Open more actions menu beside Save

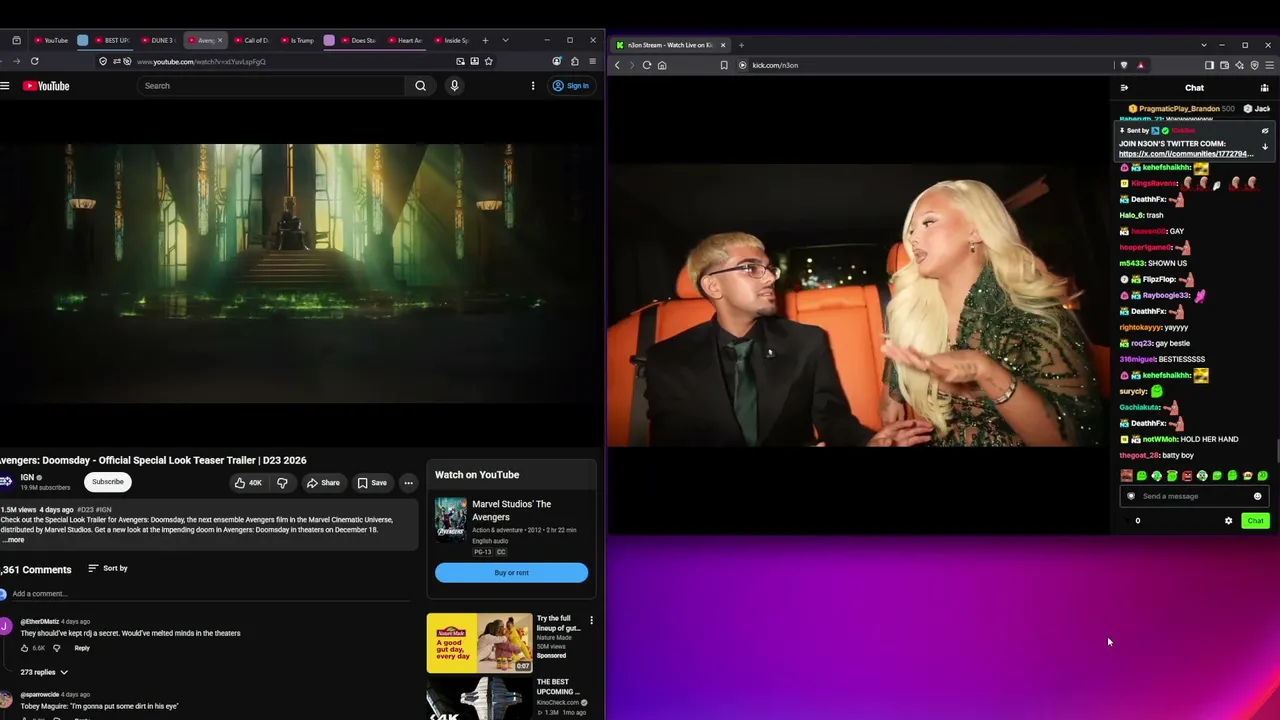[408, 483]
